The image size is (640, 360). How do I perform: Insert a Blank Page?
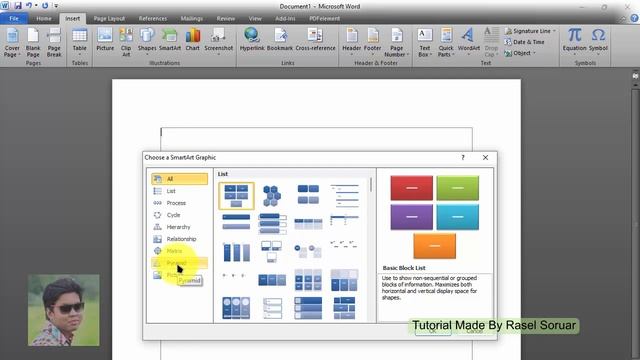(x=33, y=42)
